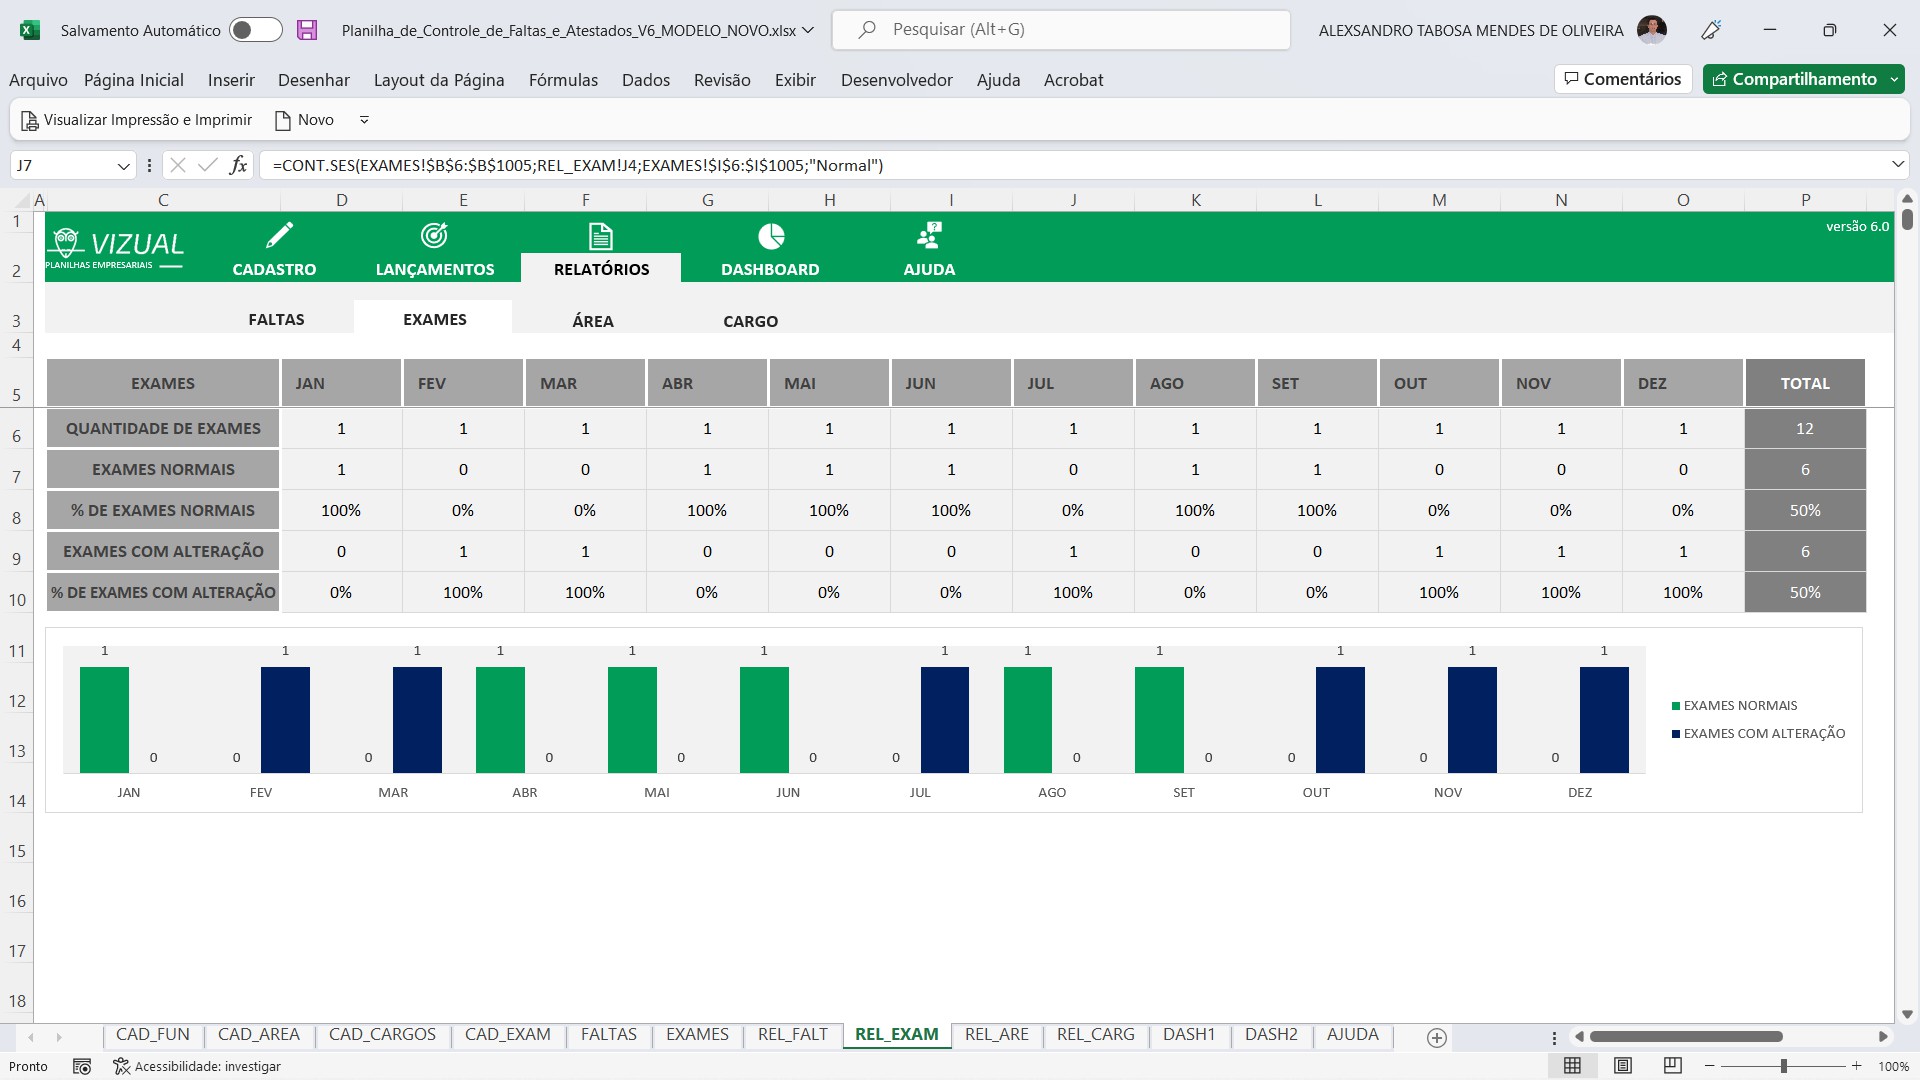Image resolution: width=1920 pixels, height=1080 pixels.
Task: Click the zoom slider handle
Action: (x=1783, y=1066)
